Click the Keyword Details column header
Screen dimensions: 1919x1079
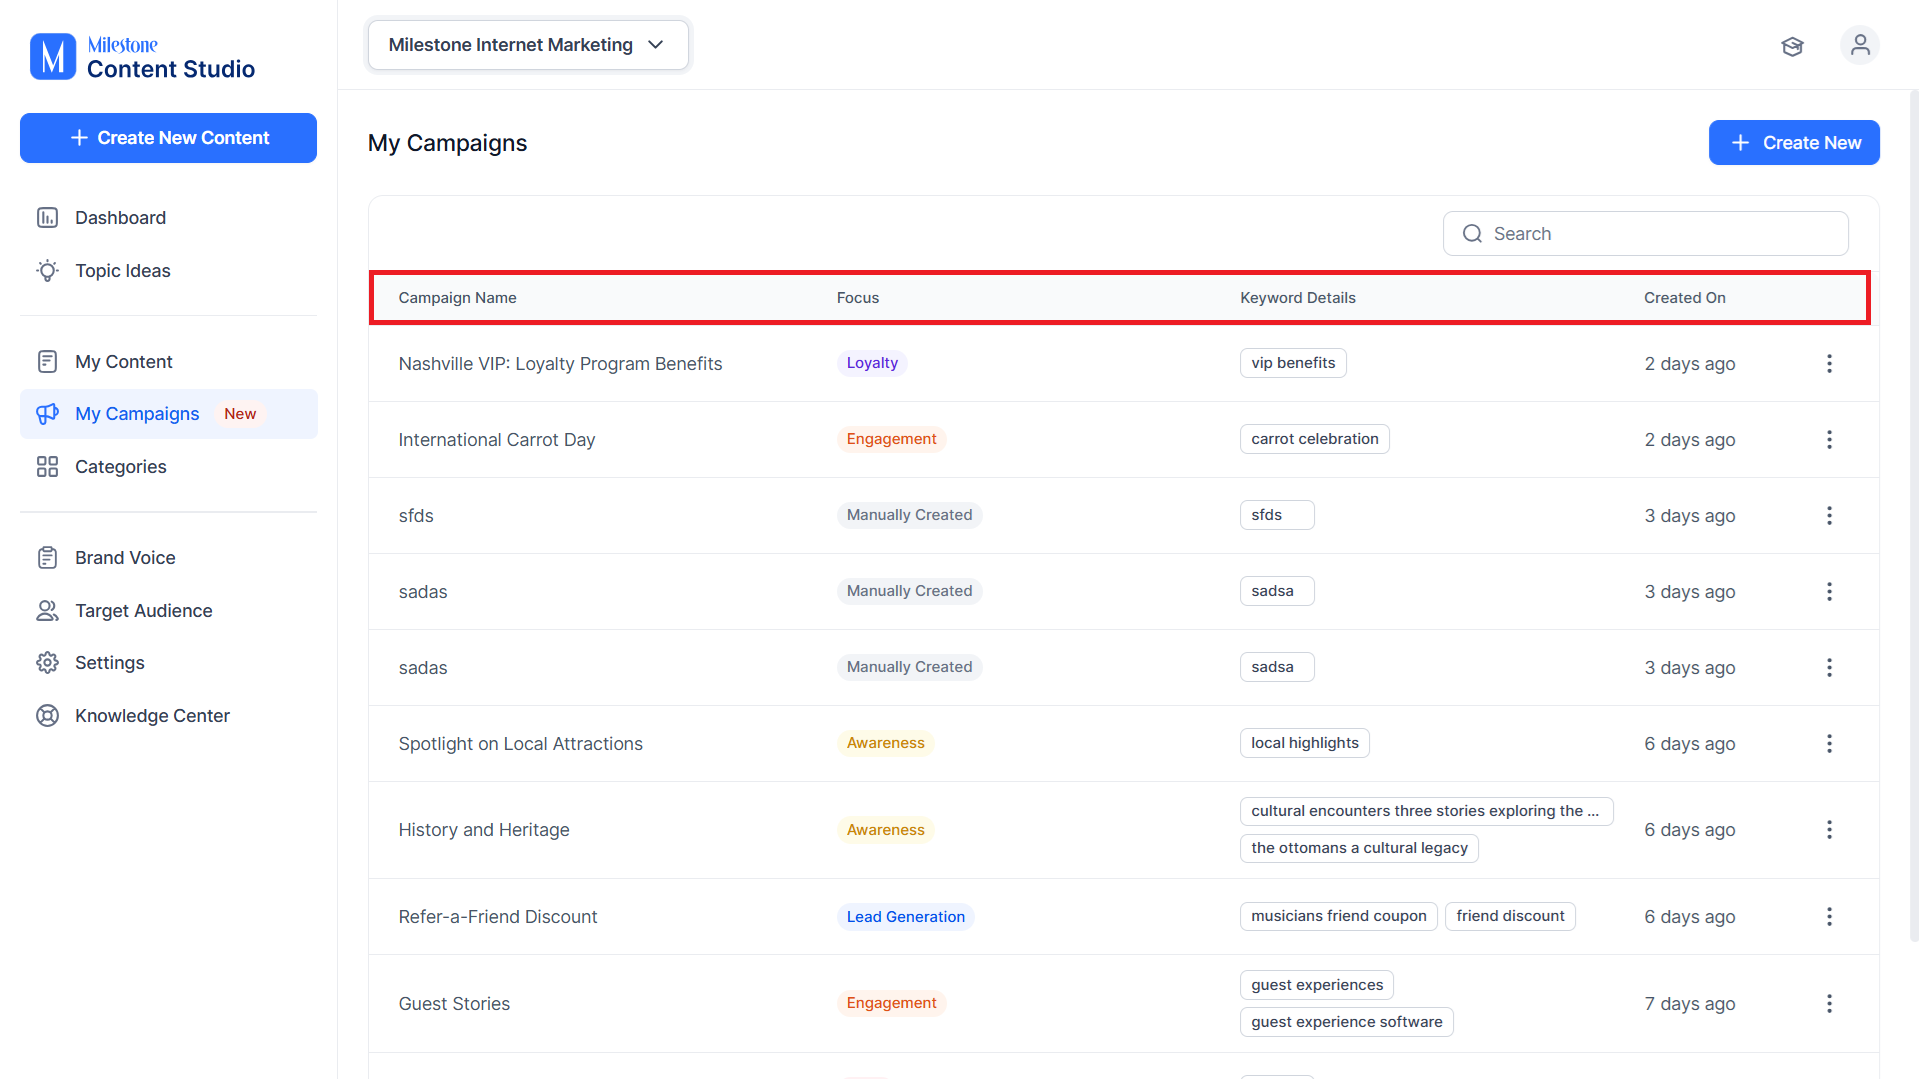click(x=1298, y=298)
